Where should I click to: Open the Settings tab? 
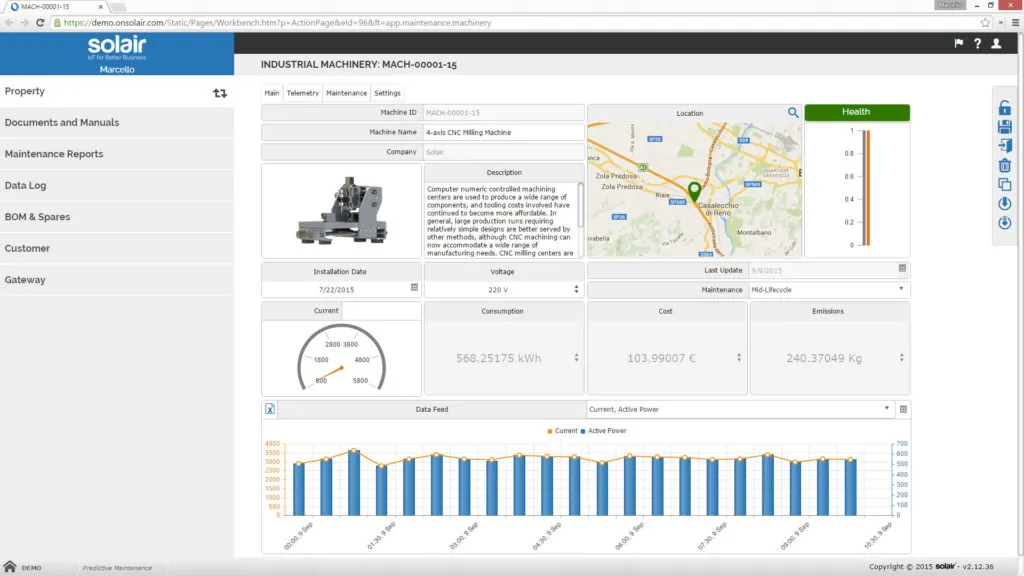(x=387, y=93)
